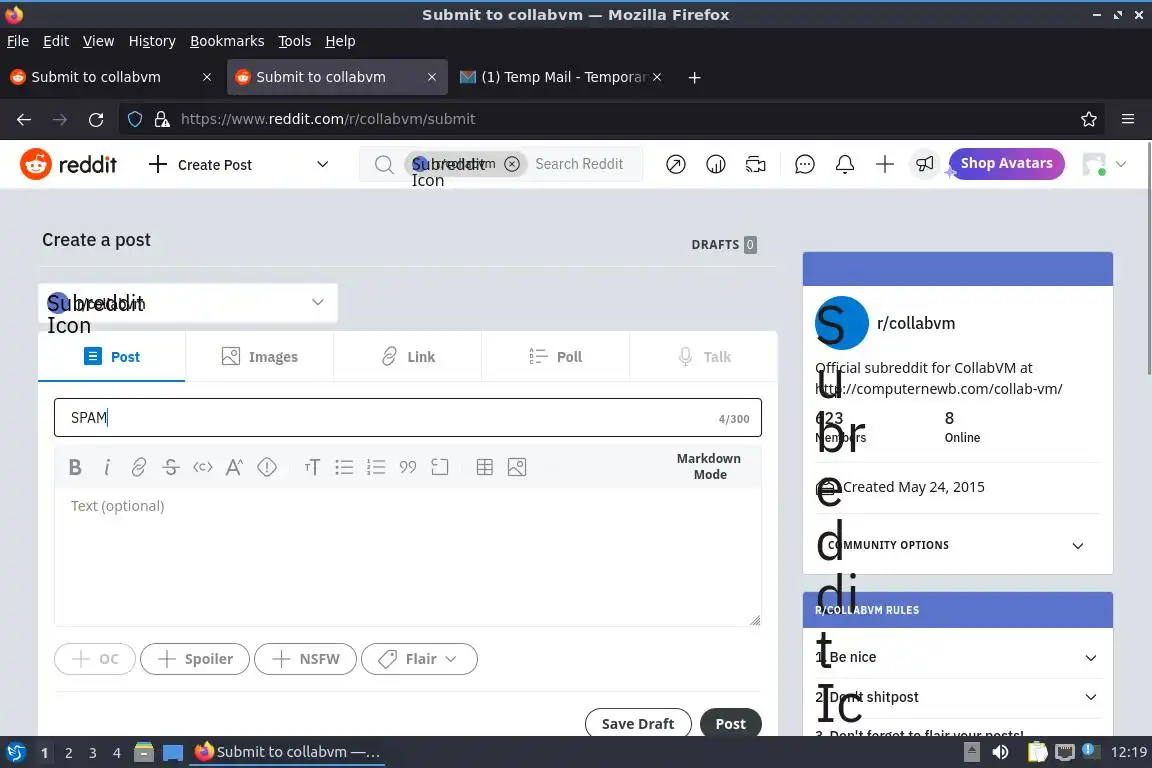This screenshot has height=768, width=1152.
Task: Open the History menu in Firefox
Action: (152, 41)
